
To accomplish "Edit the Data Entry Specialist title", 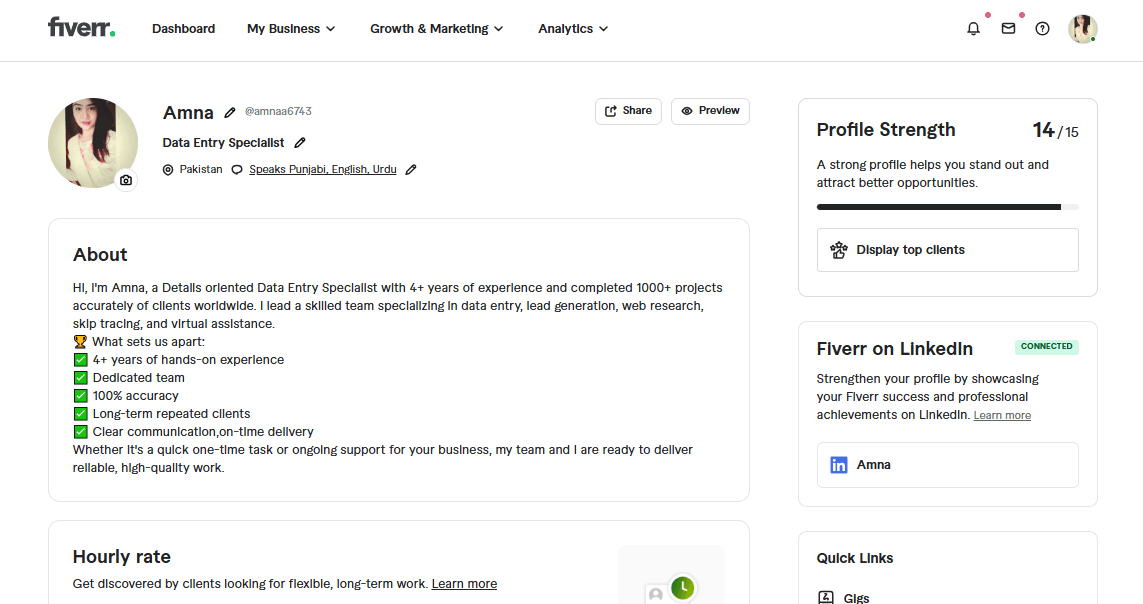I will tap(300, 143).
